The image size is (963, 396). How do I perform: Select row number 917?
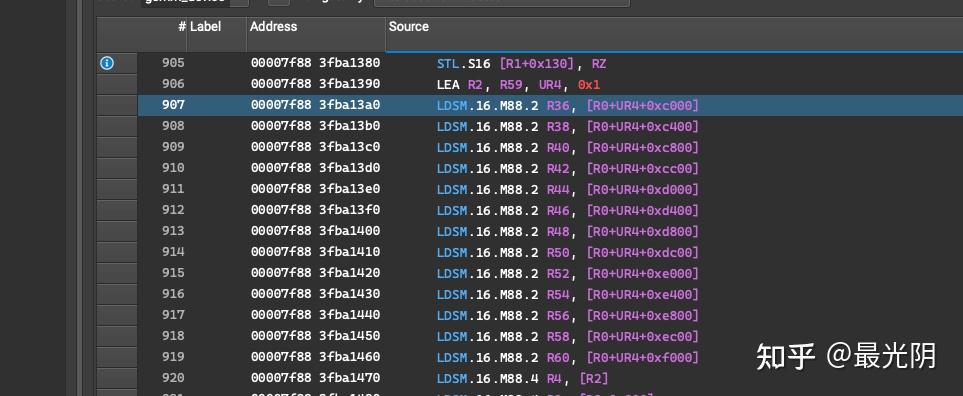click(x=173, y=315)
